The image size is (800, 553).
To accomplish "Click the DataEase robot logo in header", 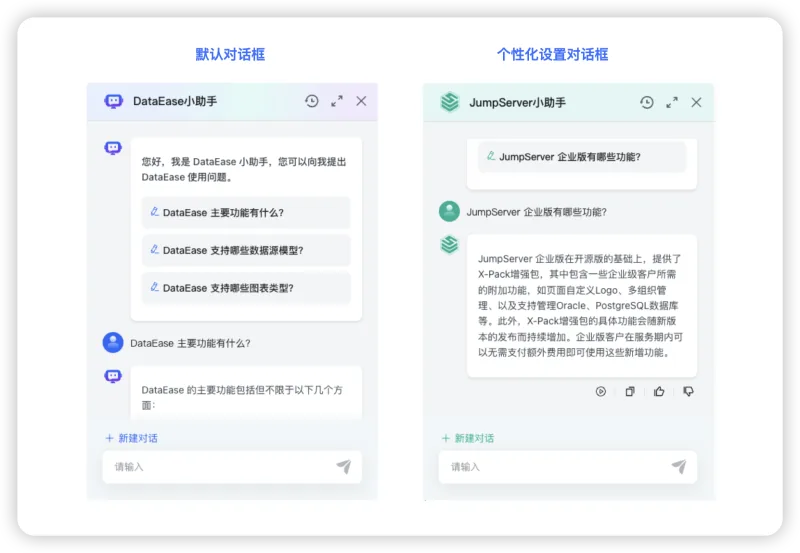I will tap(114, 101).
